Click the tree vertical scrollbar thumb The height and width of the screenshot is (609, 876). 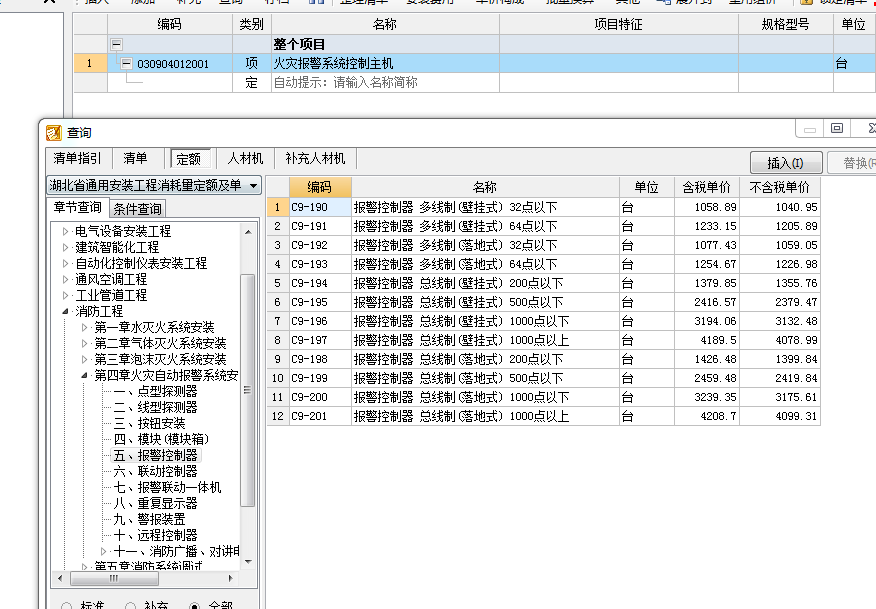click(x=247, y=390)
